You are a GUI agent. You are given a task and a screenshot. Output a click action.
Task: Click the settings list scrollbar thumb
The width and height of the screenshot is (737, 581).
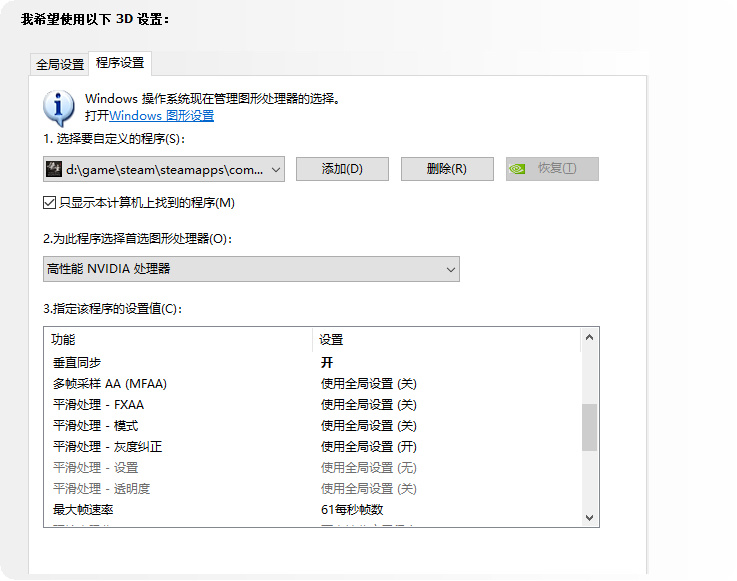click(589, 427)
